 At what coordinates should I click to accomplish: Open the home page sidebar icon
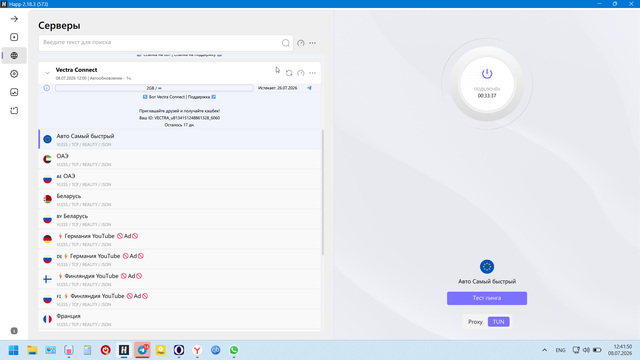click(x=14, y=37)
